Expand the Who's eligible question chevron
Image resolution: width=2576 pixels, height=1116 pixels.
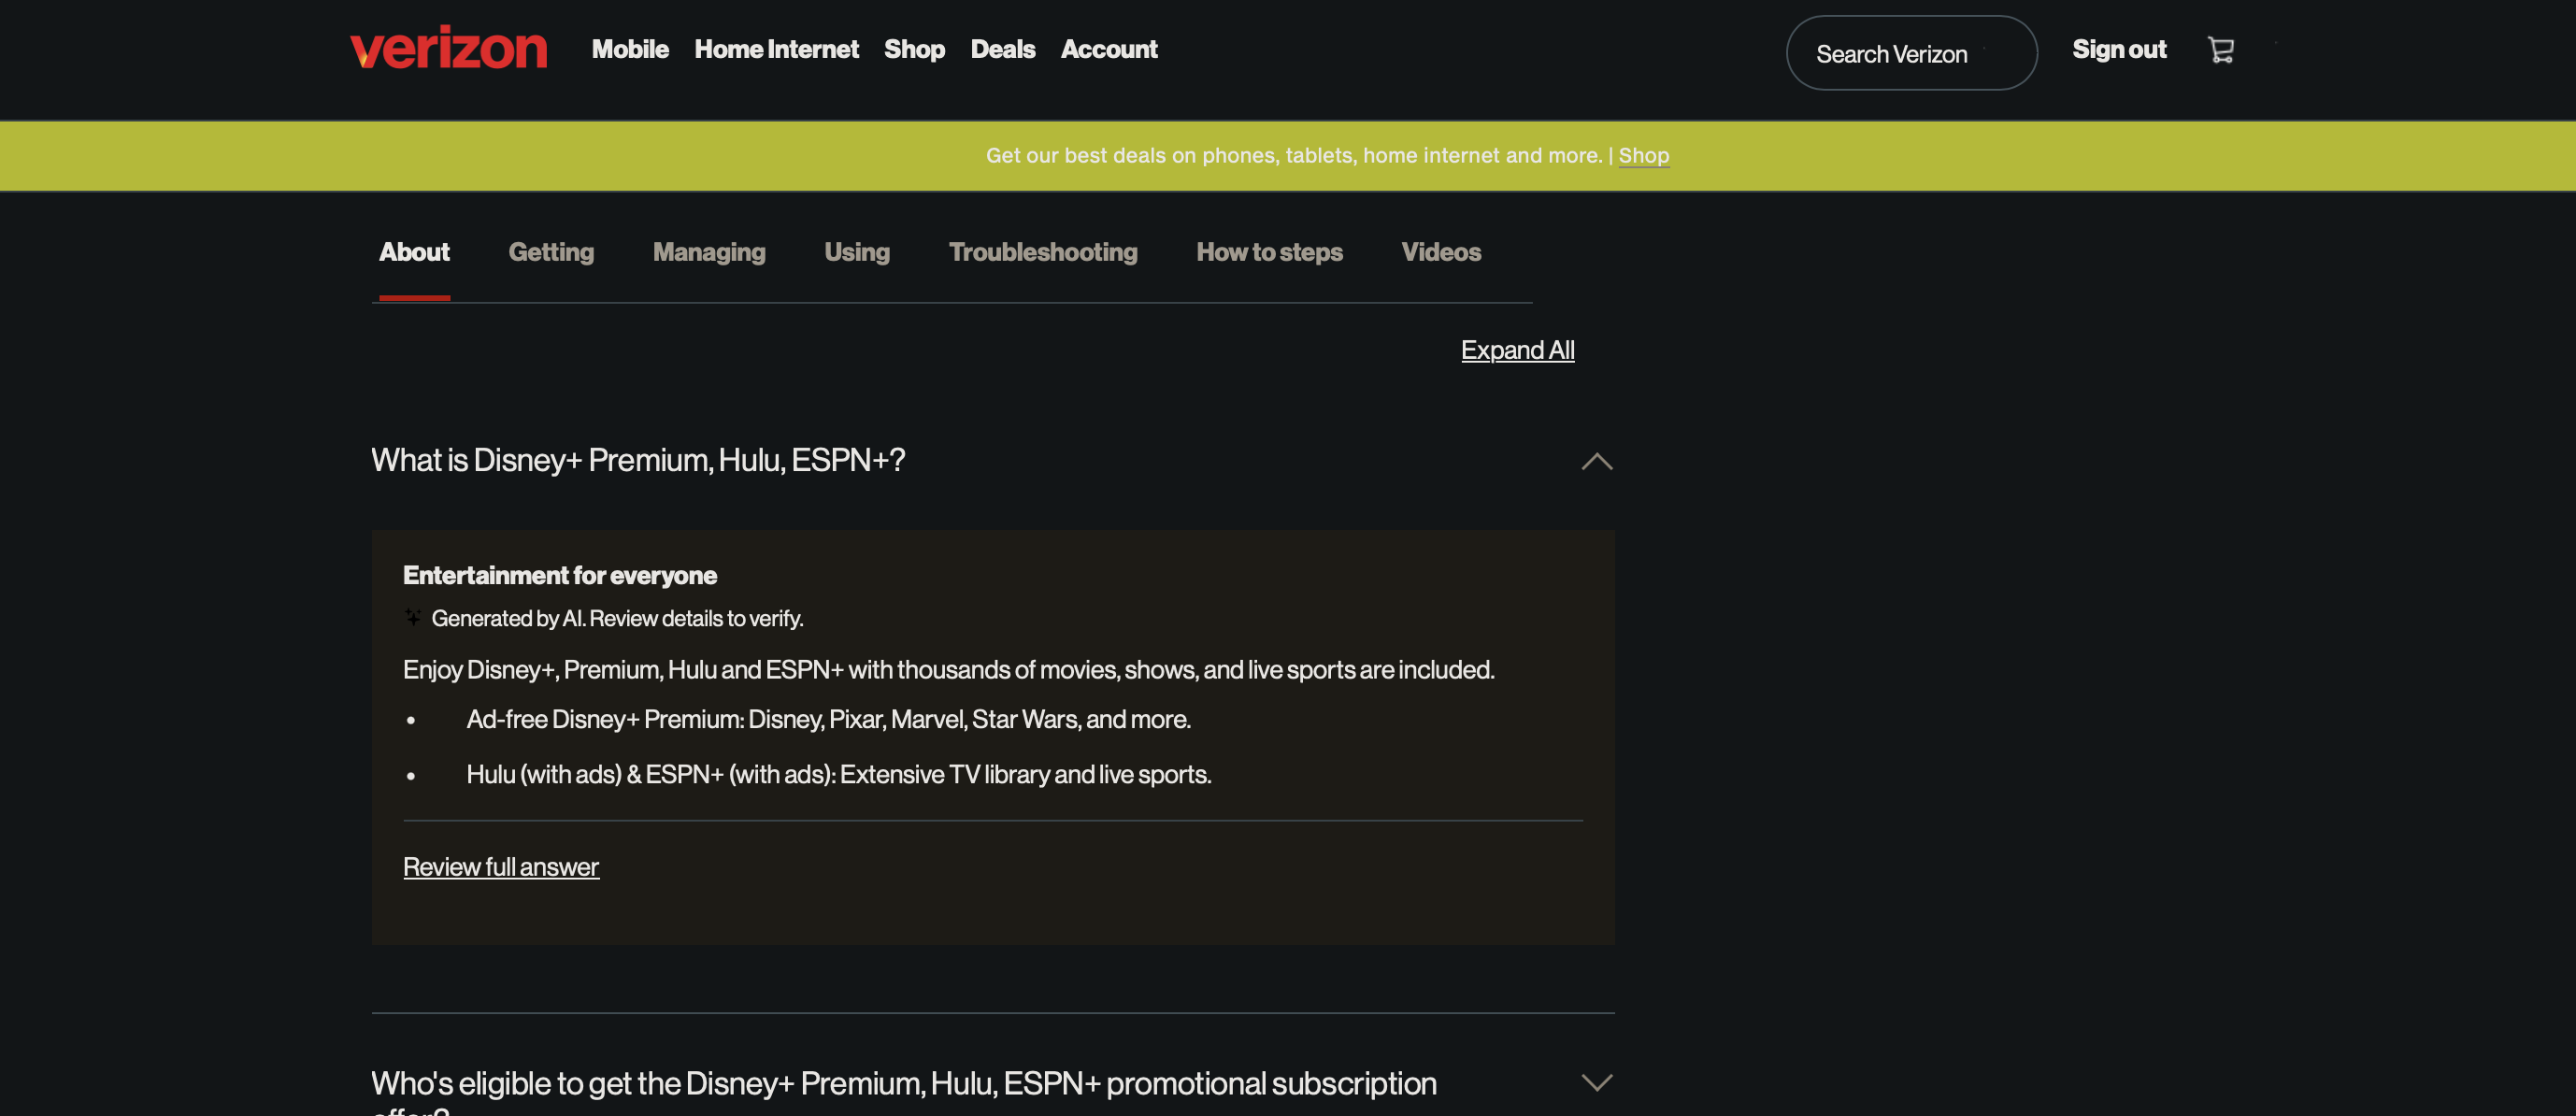tap(1597, 1083)
